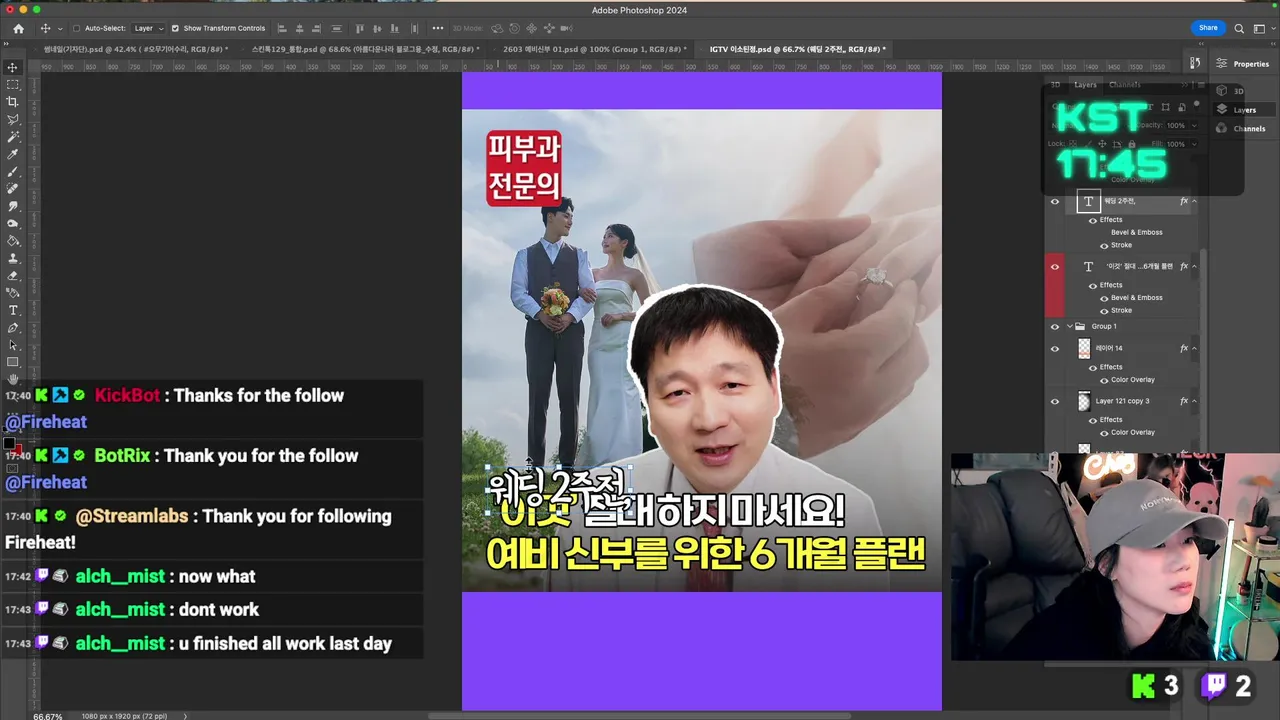Collapse effects on red-tagged '이것' layer
The height and width of the screenshot is (720, 1280).
[x=1194, y=267]
